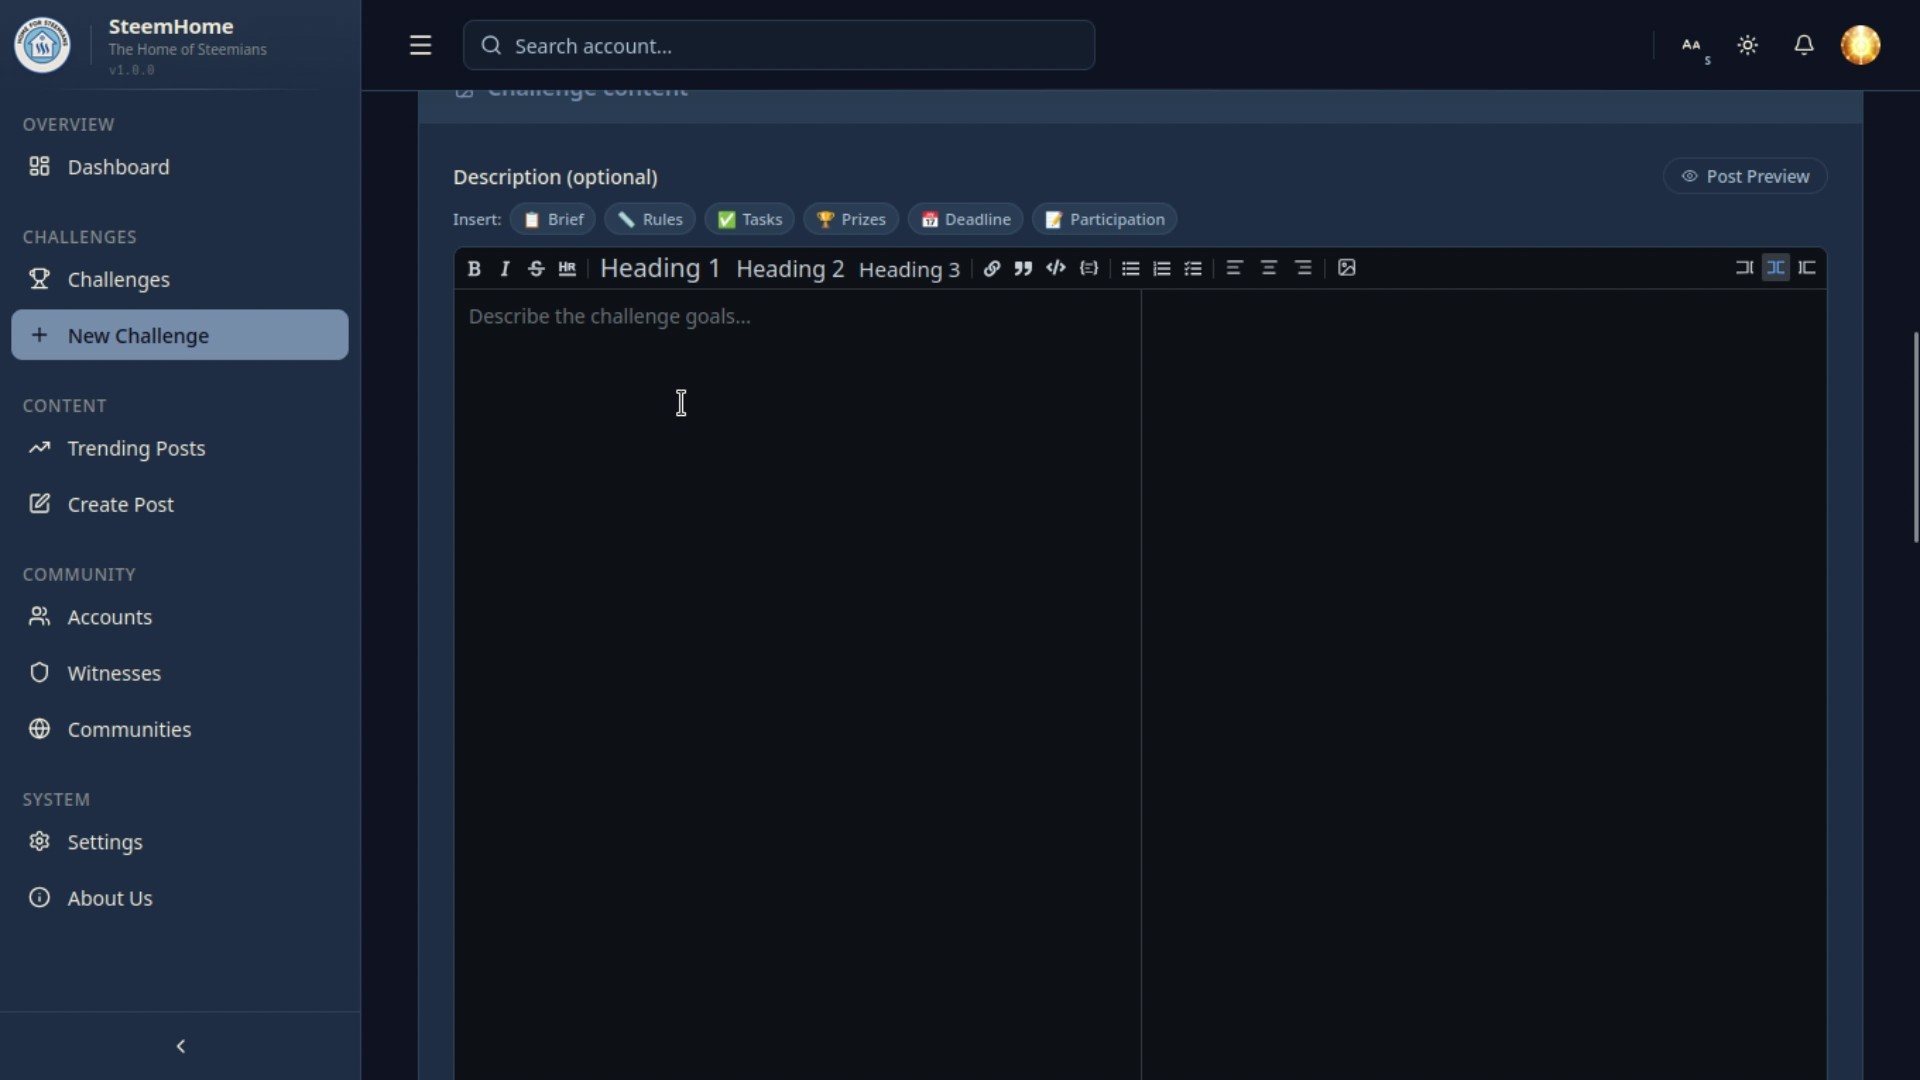1920x1080 pixels.
Task: Change the font size setting
Action: [1694, 46]
